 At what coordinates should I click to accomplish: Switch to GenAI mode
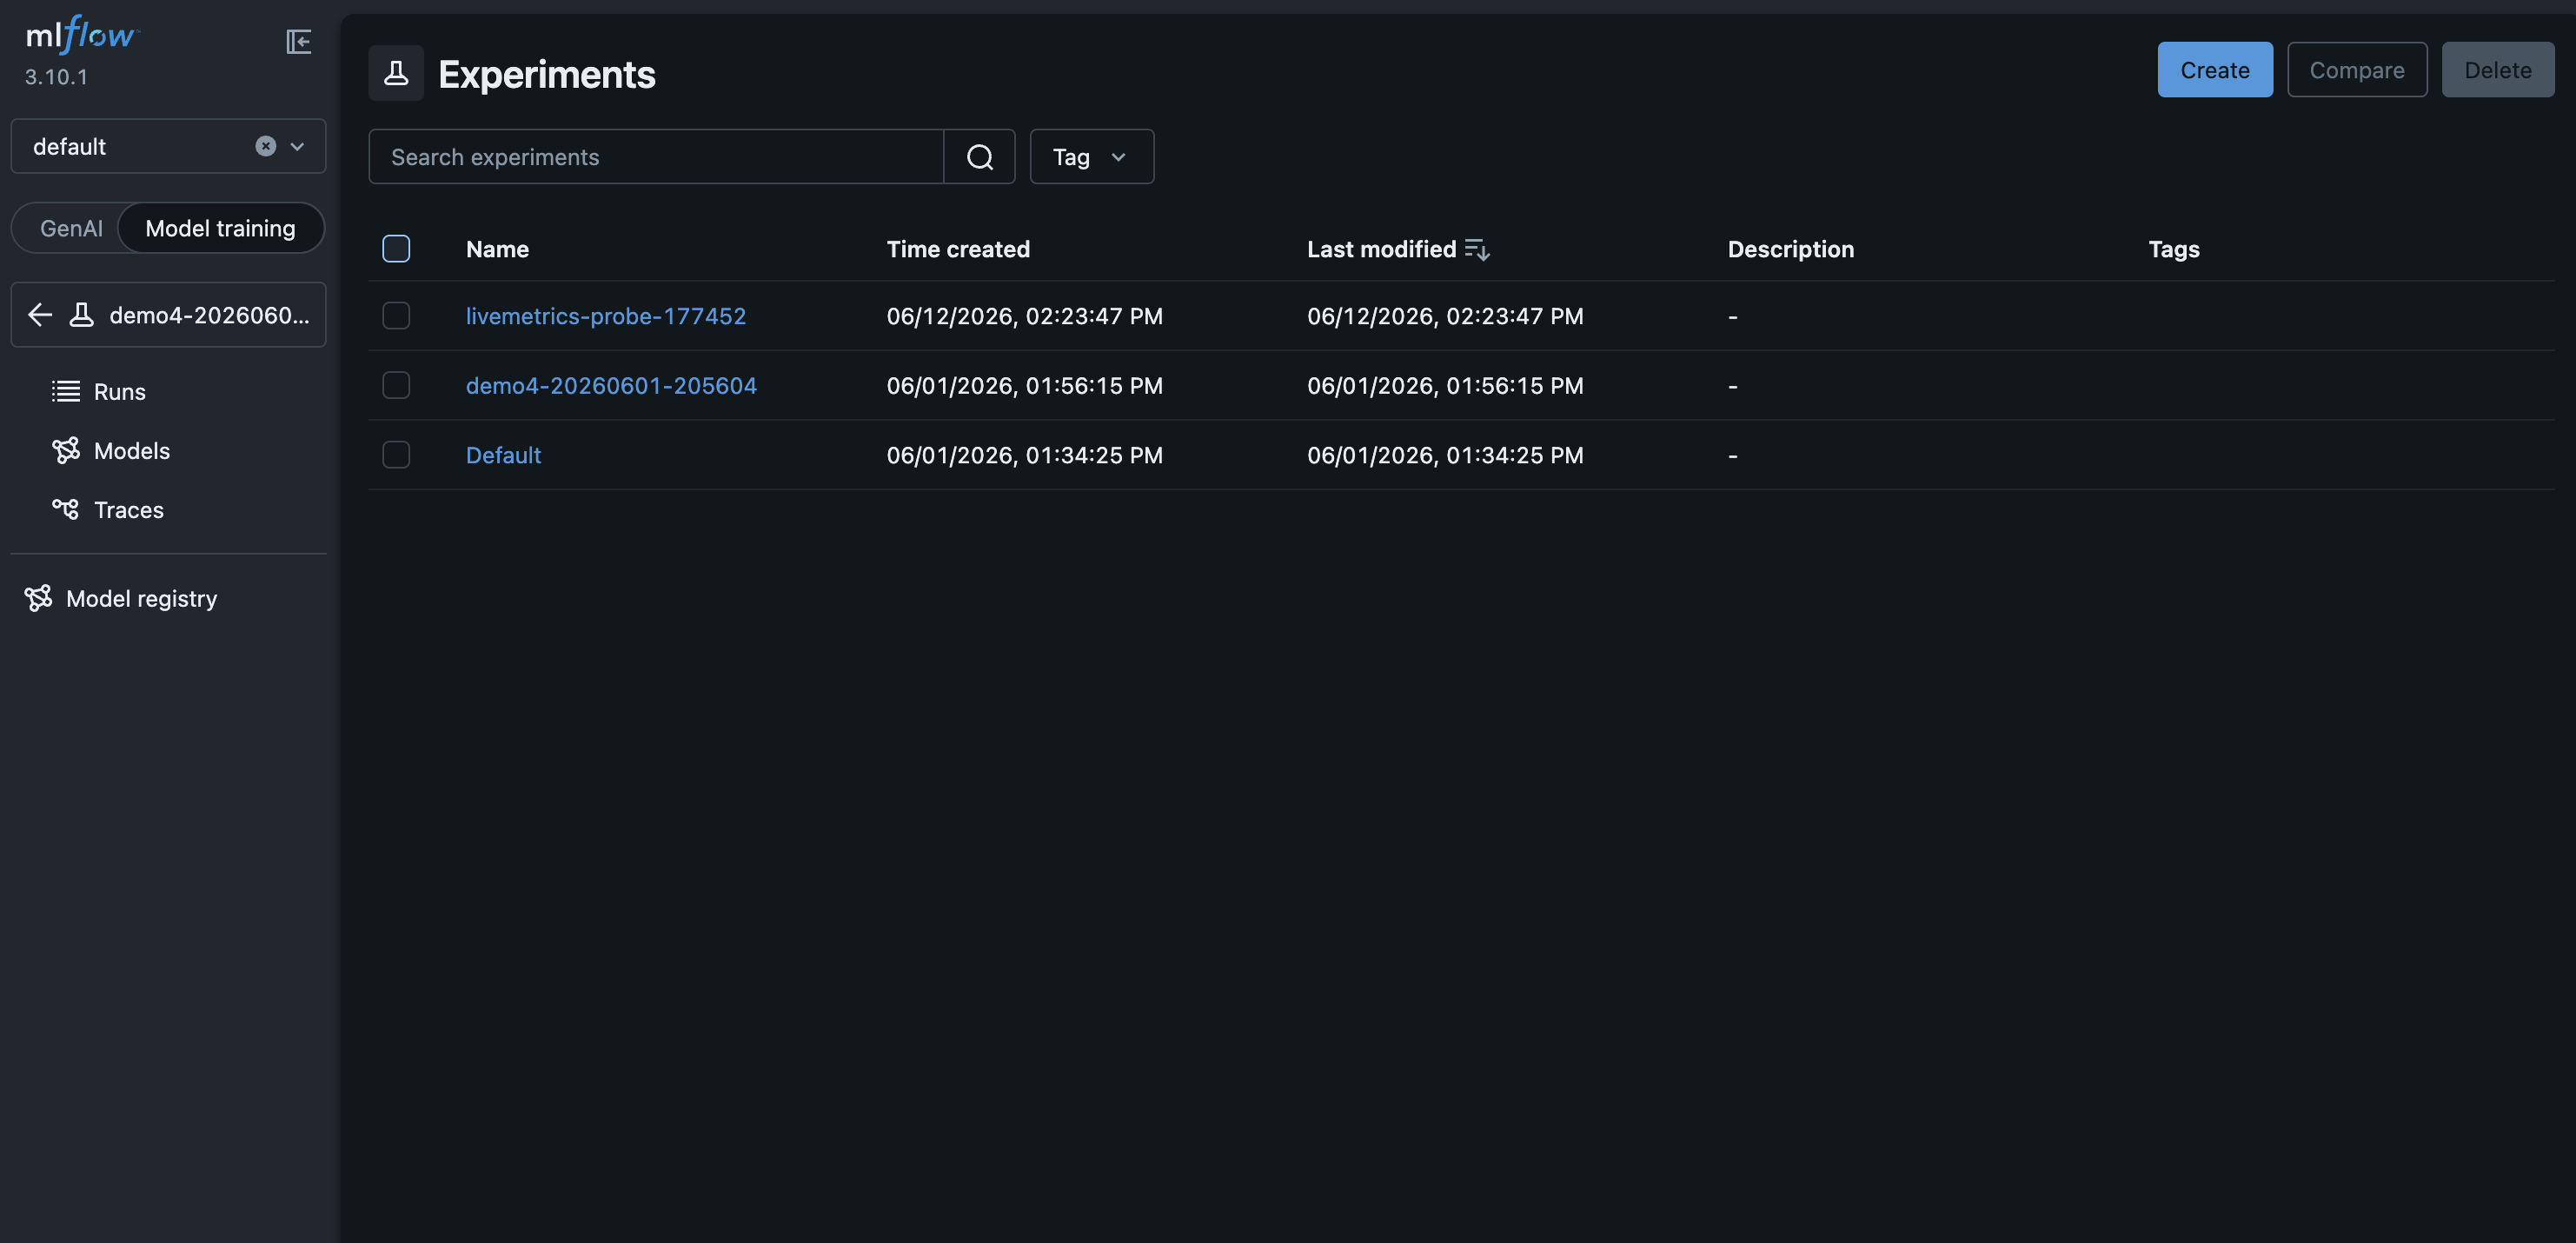click(71, 228)
